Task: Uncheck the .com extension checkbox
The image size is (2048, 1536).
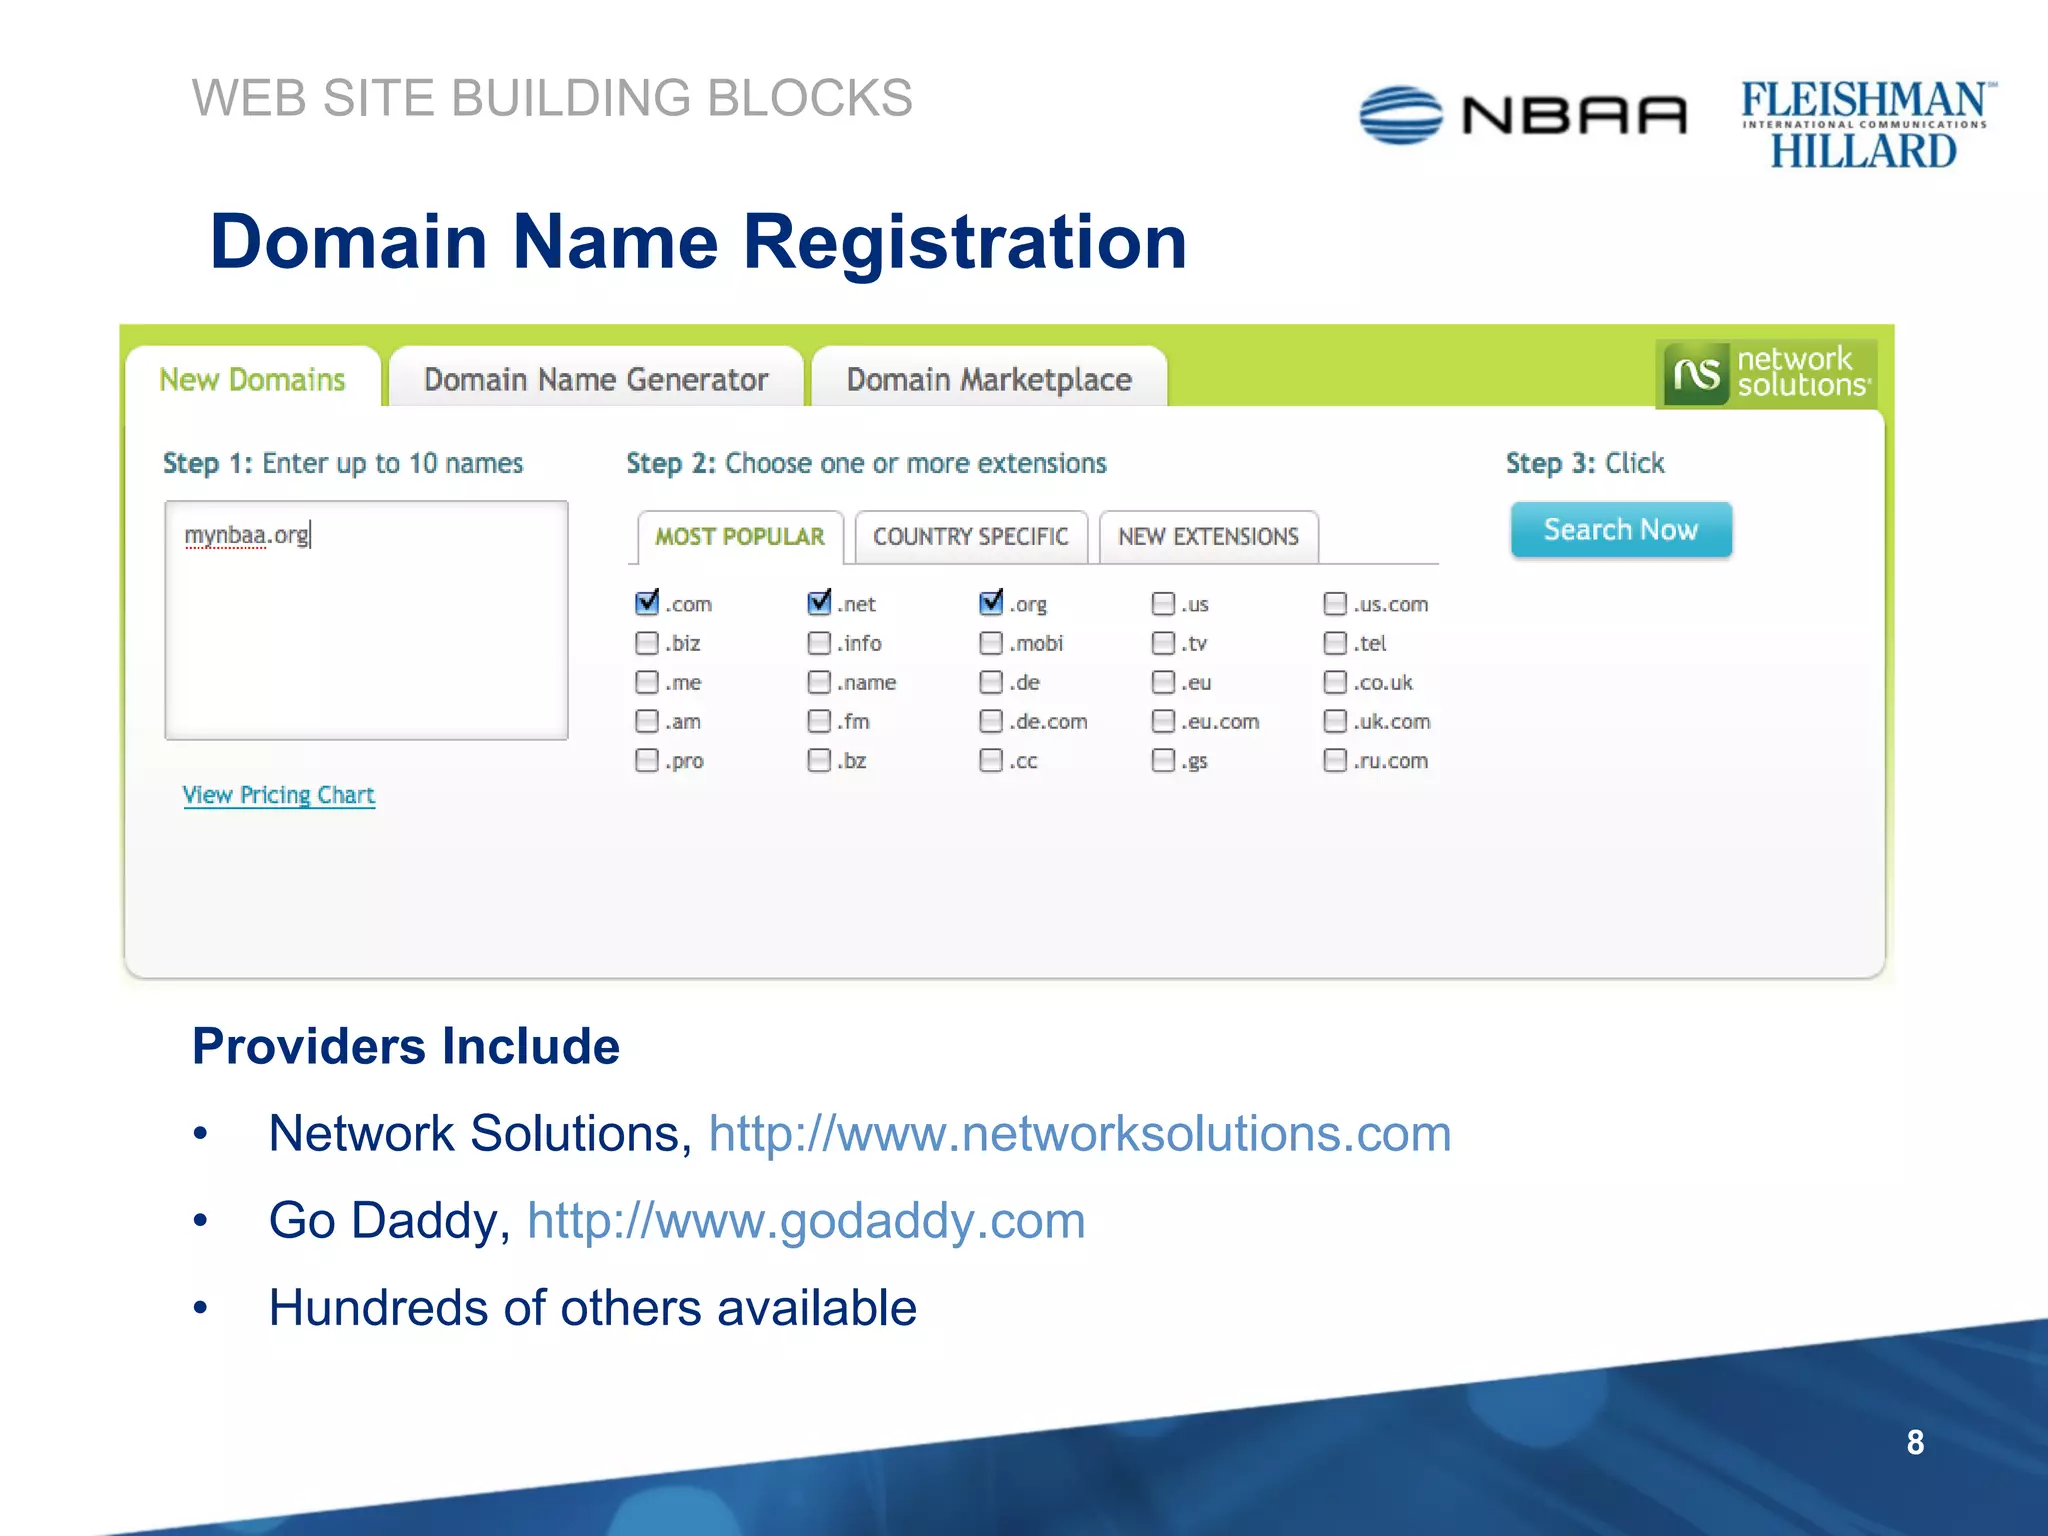Action: click(647, 603)
